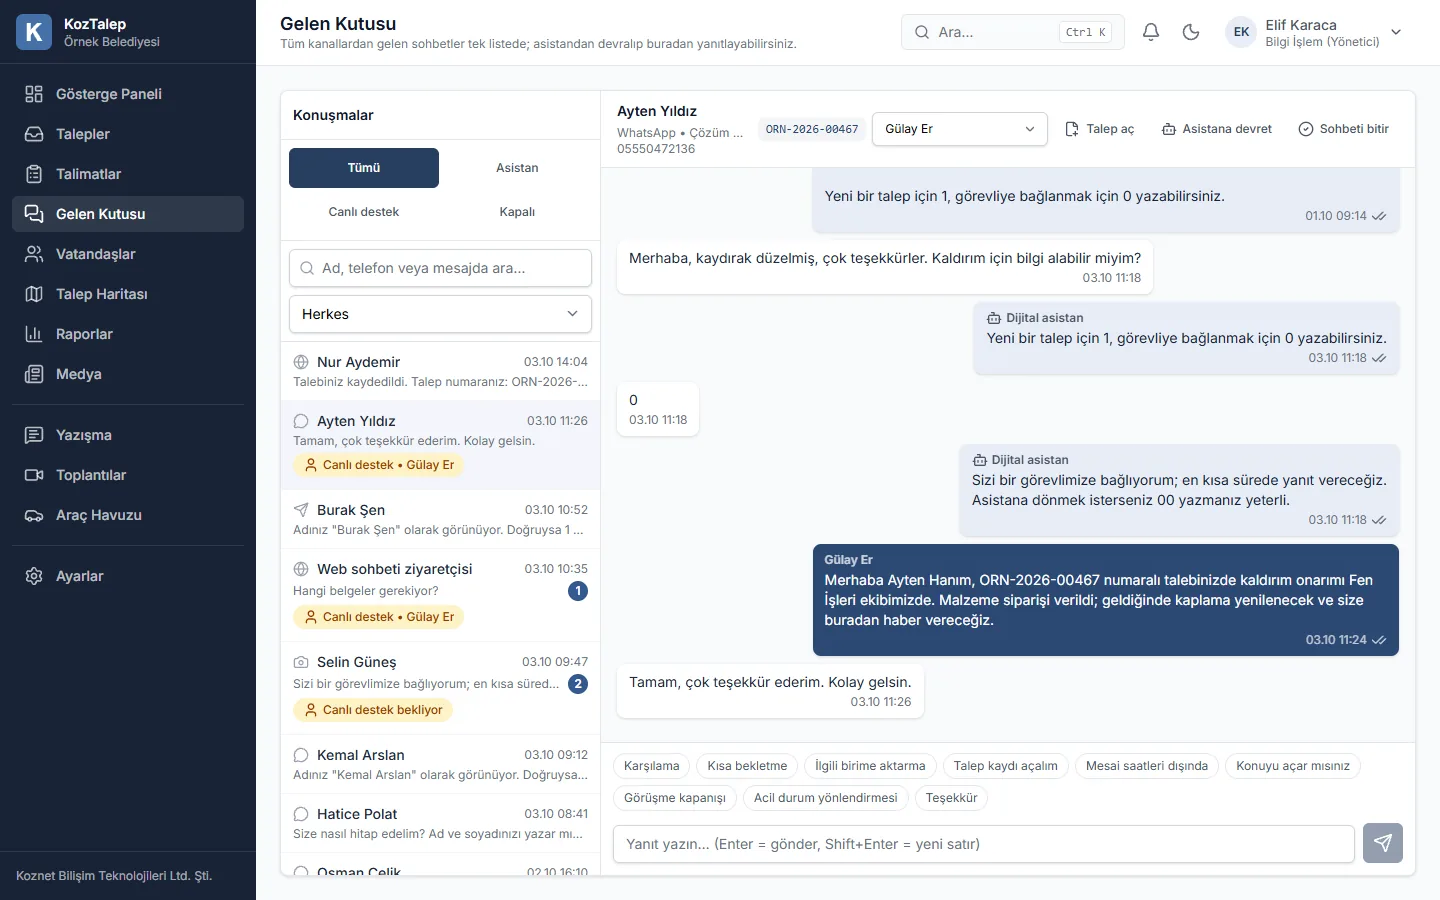The height and width of the screenshot is (900, 1440).
Task: End the chat with Sohbeti bitir
Action: [x=1344, y=129]
